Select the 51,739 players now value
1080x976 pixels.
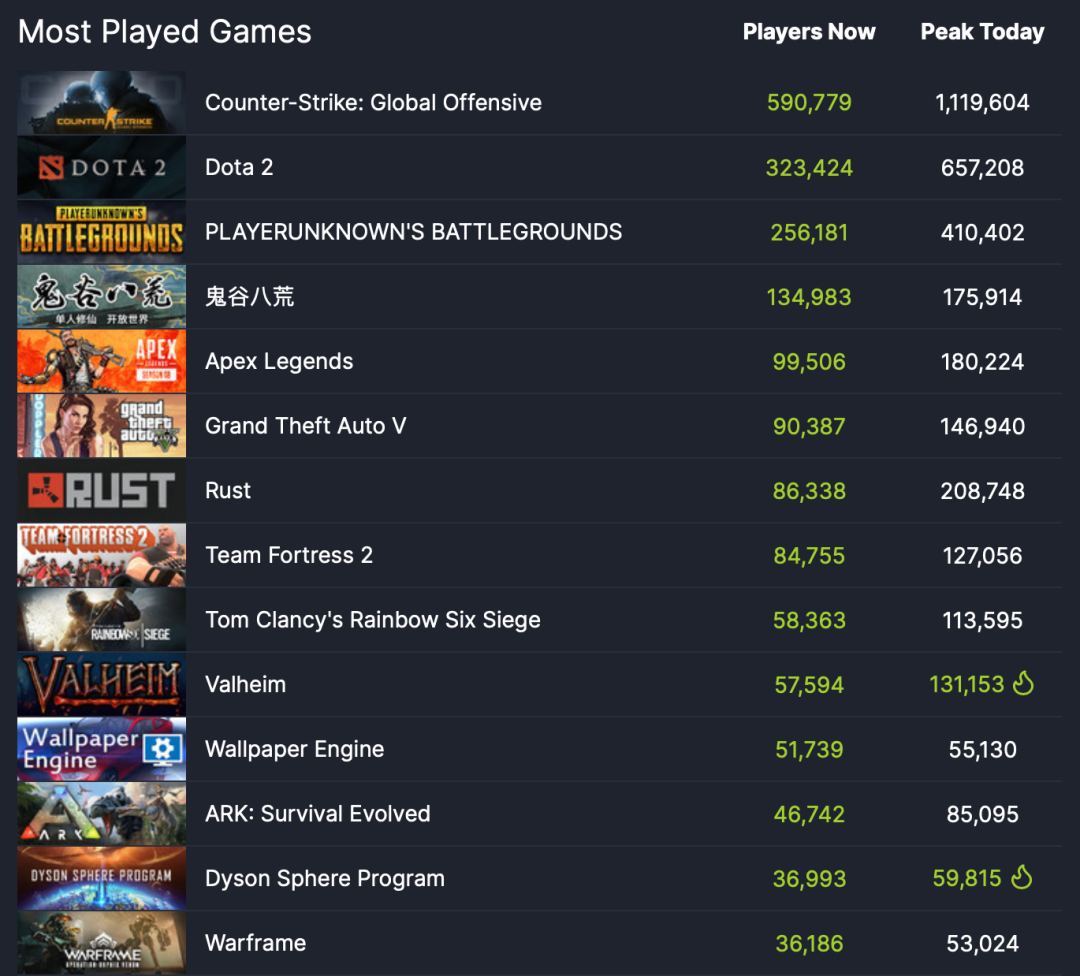pyautogui.click(x=809, y=751)
